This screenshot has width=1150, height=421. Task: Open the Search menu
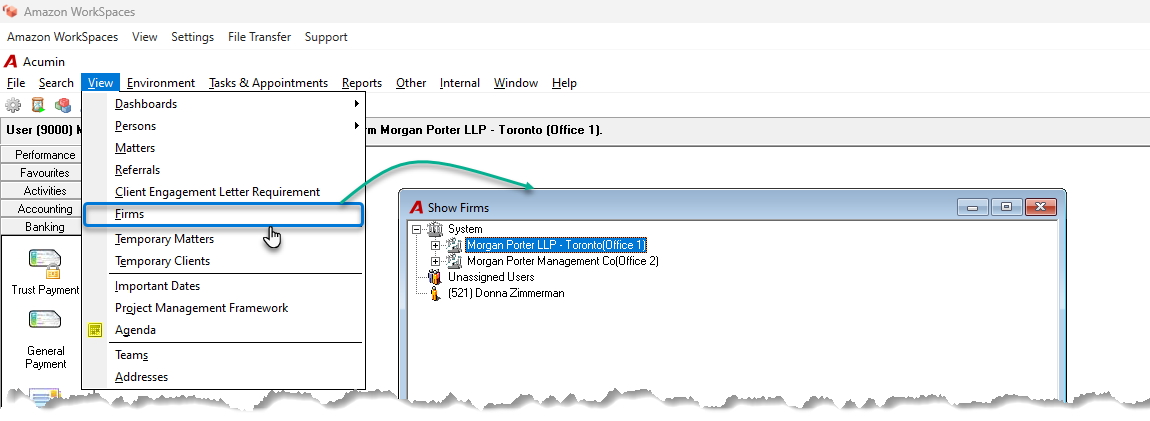[56, 83]
